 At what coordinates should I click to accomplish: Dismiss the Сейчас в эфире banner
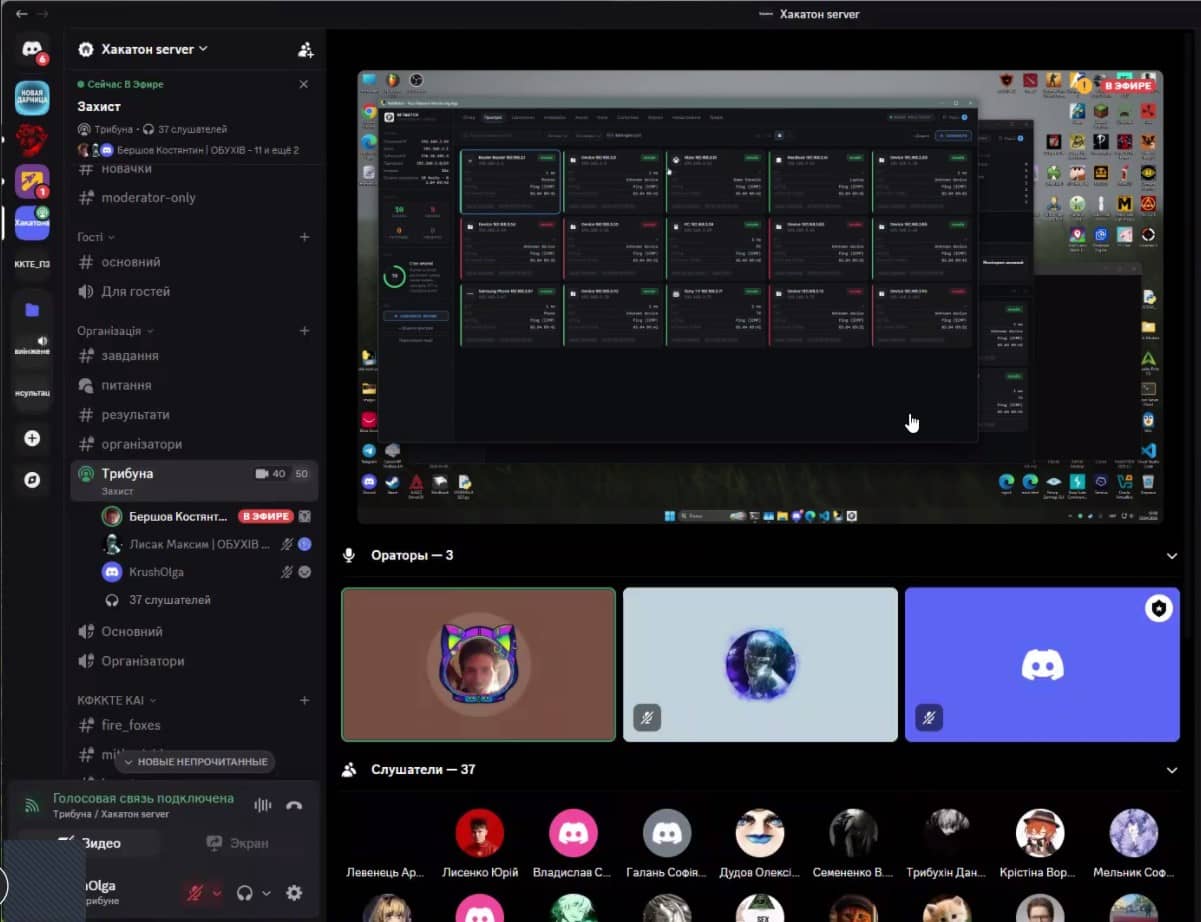(304, 84)
